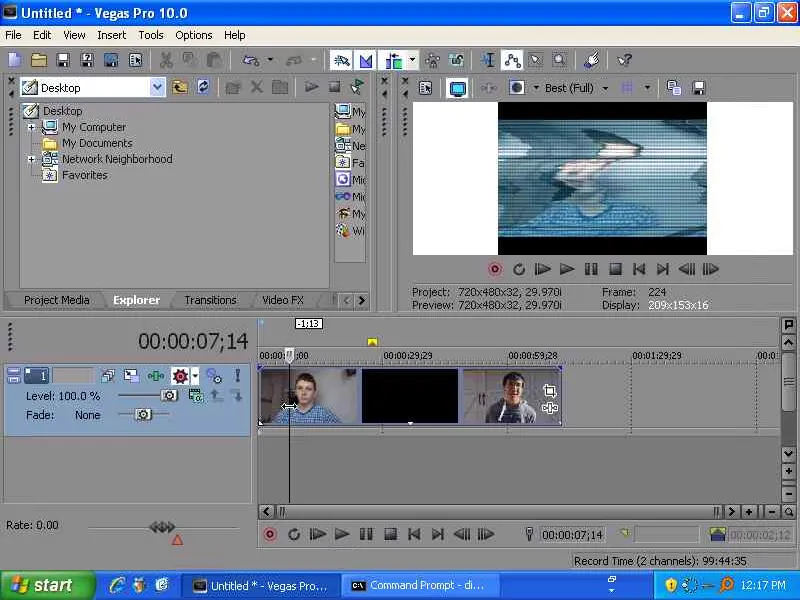Toggle Video Preview on External Monitor
This screenshot has height=600, width=800.
(x=457, y=88)
